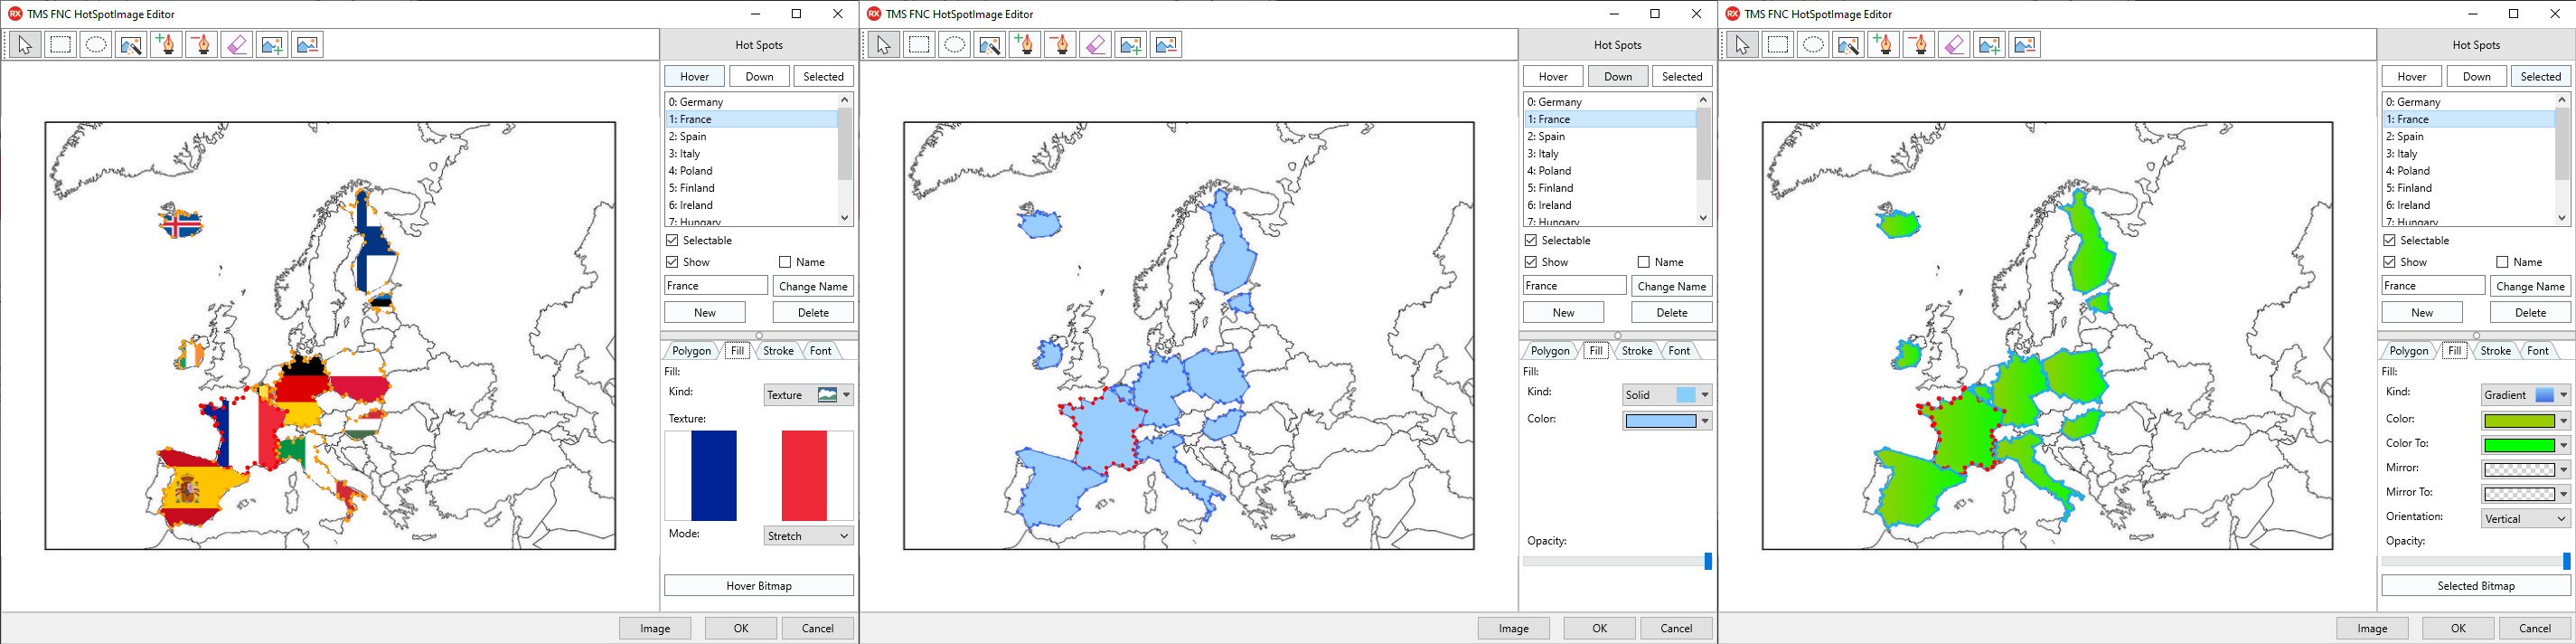Click remove image icon in middle window toolbar
The height and width of the screenshot is (644, 2576).
pos(1167,45)
